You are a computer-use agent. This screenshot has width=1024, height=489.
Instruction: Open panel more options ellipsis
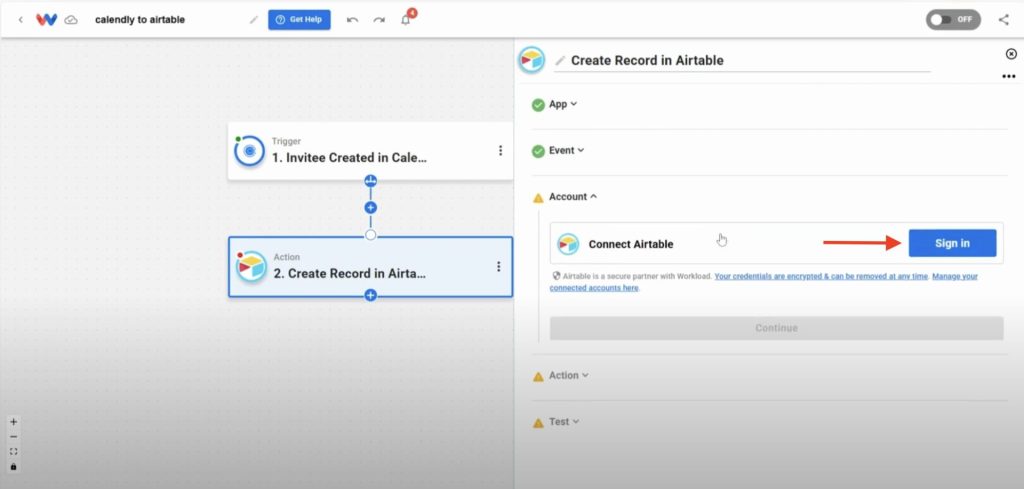[1009, 76]
